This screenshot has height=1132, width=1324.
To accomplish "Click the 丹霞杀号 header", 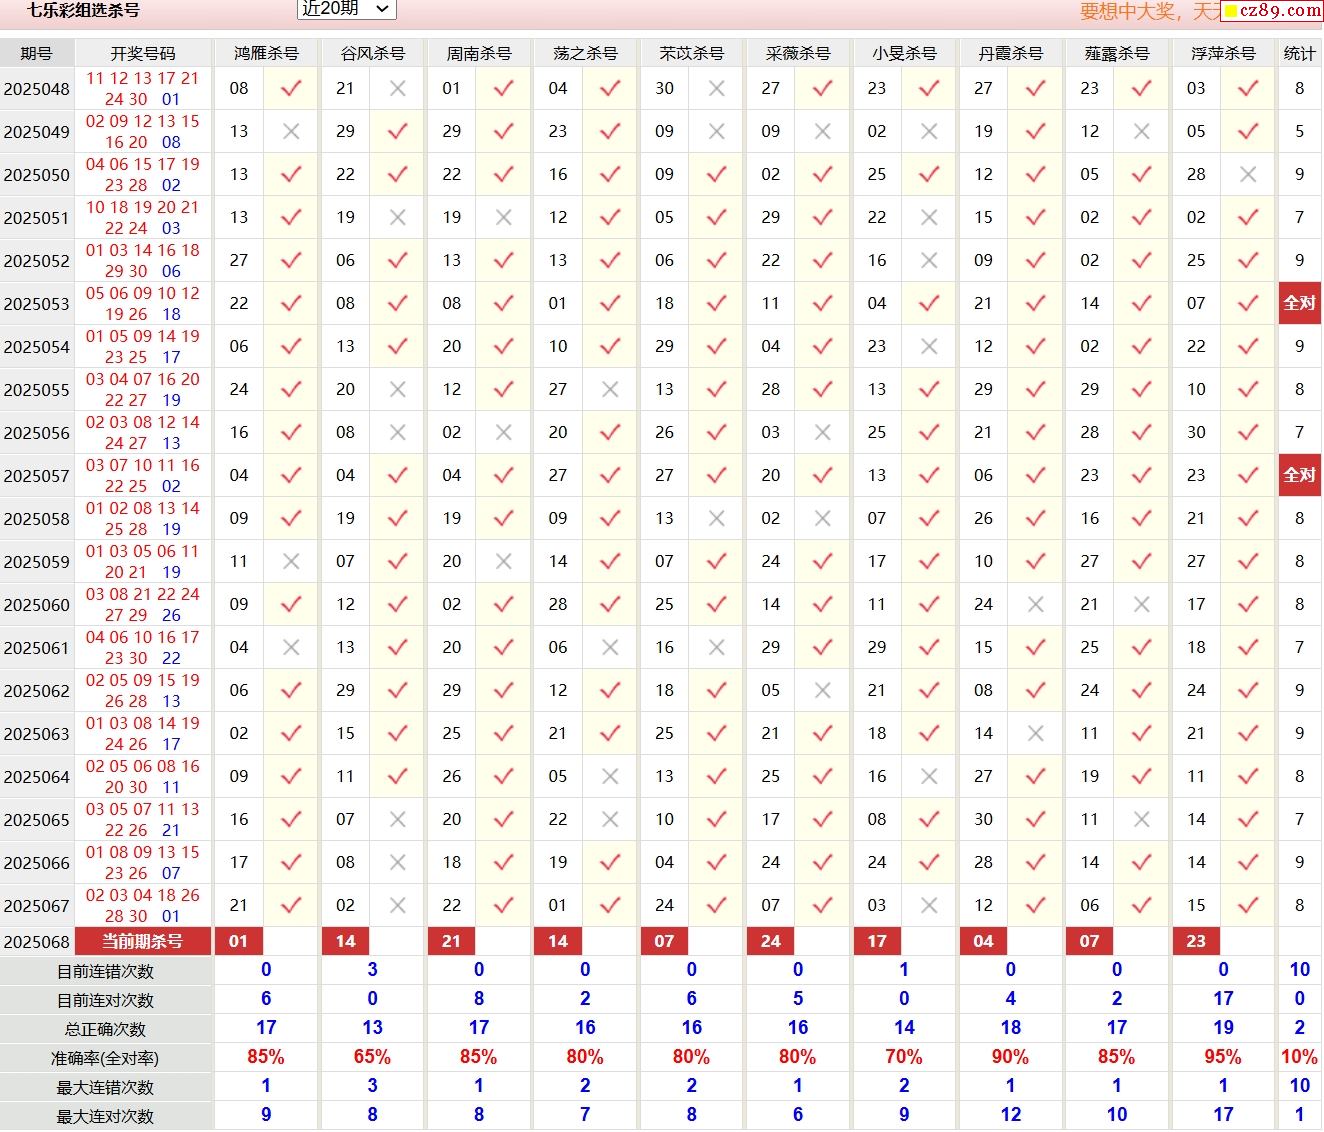I will (x=1010, y=53).
